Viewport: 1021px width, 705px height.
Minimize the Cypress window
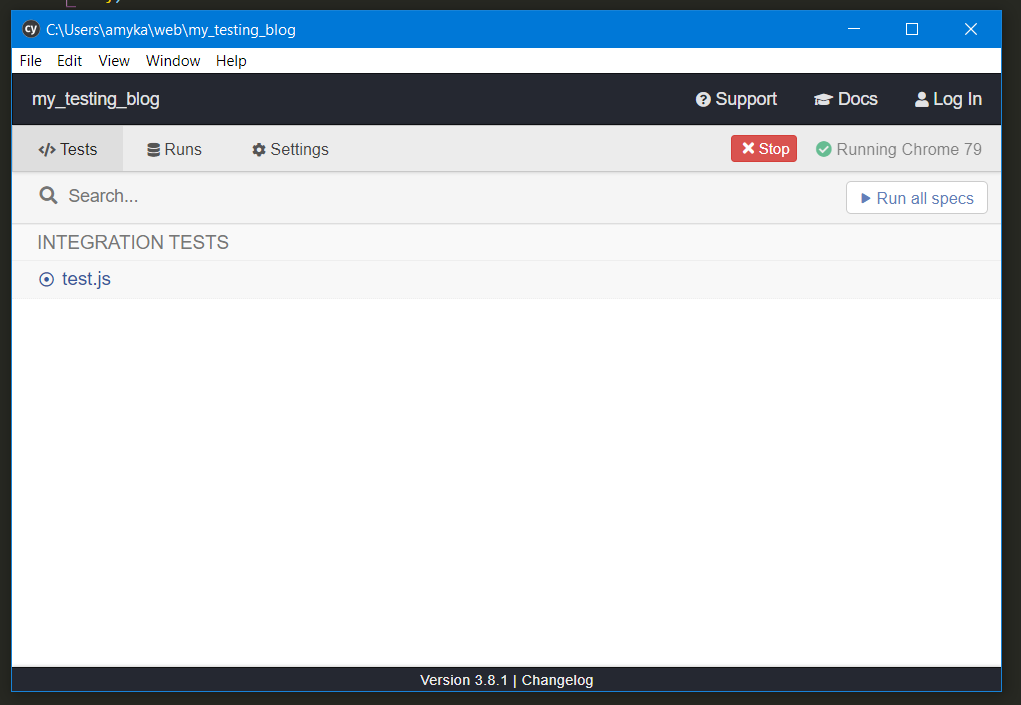pos(854,29)
